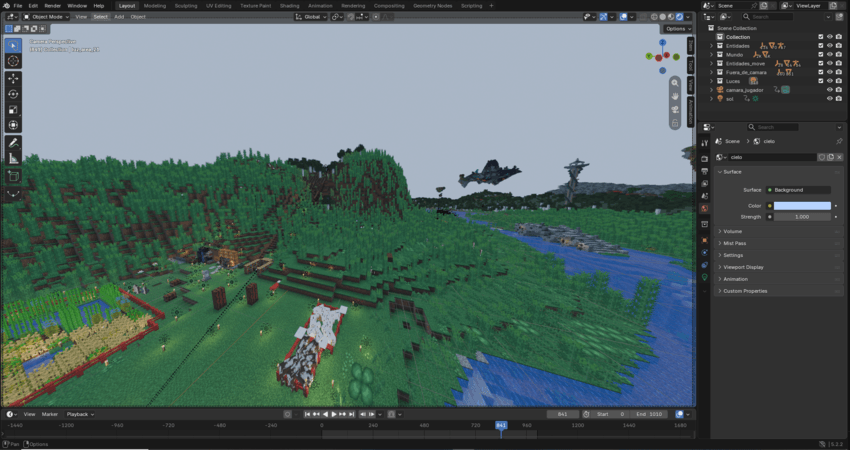Click the Background surface shader button

pyautogui.click(x=798, y=190)
